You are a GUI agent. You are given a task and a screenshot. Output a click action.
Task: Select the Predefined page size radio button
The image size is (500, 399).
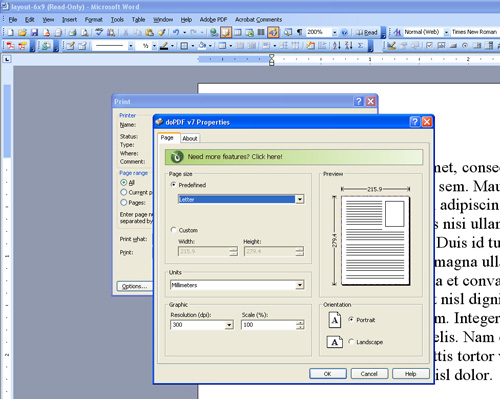173,185
